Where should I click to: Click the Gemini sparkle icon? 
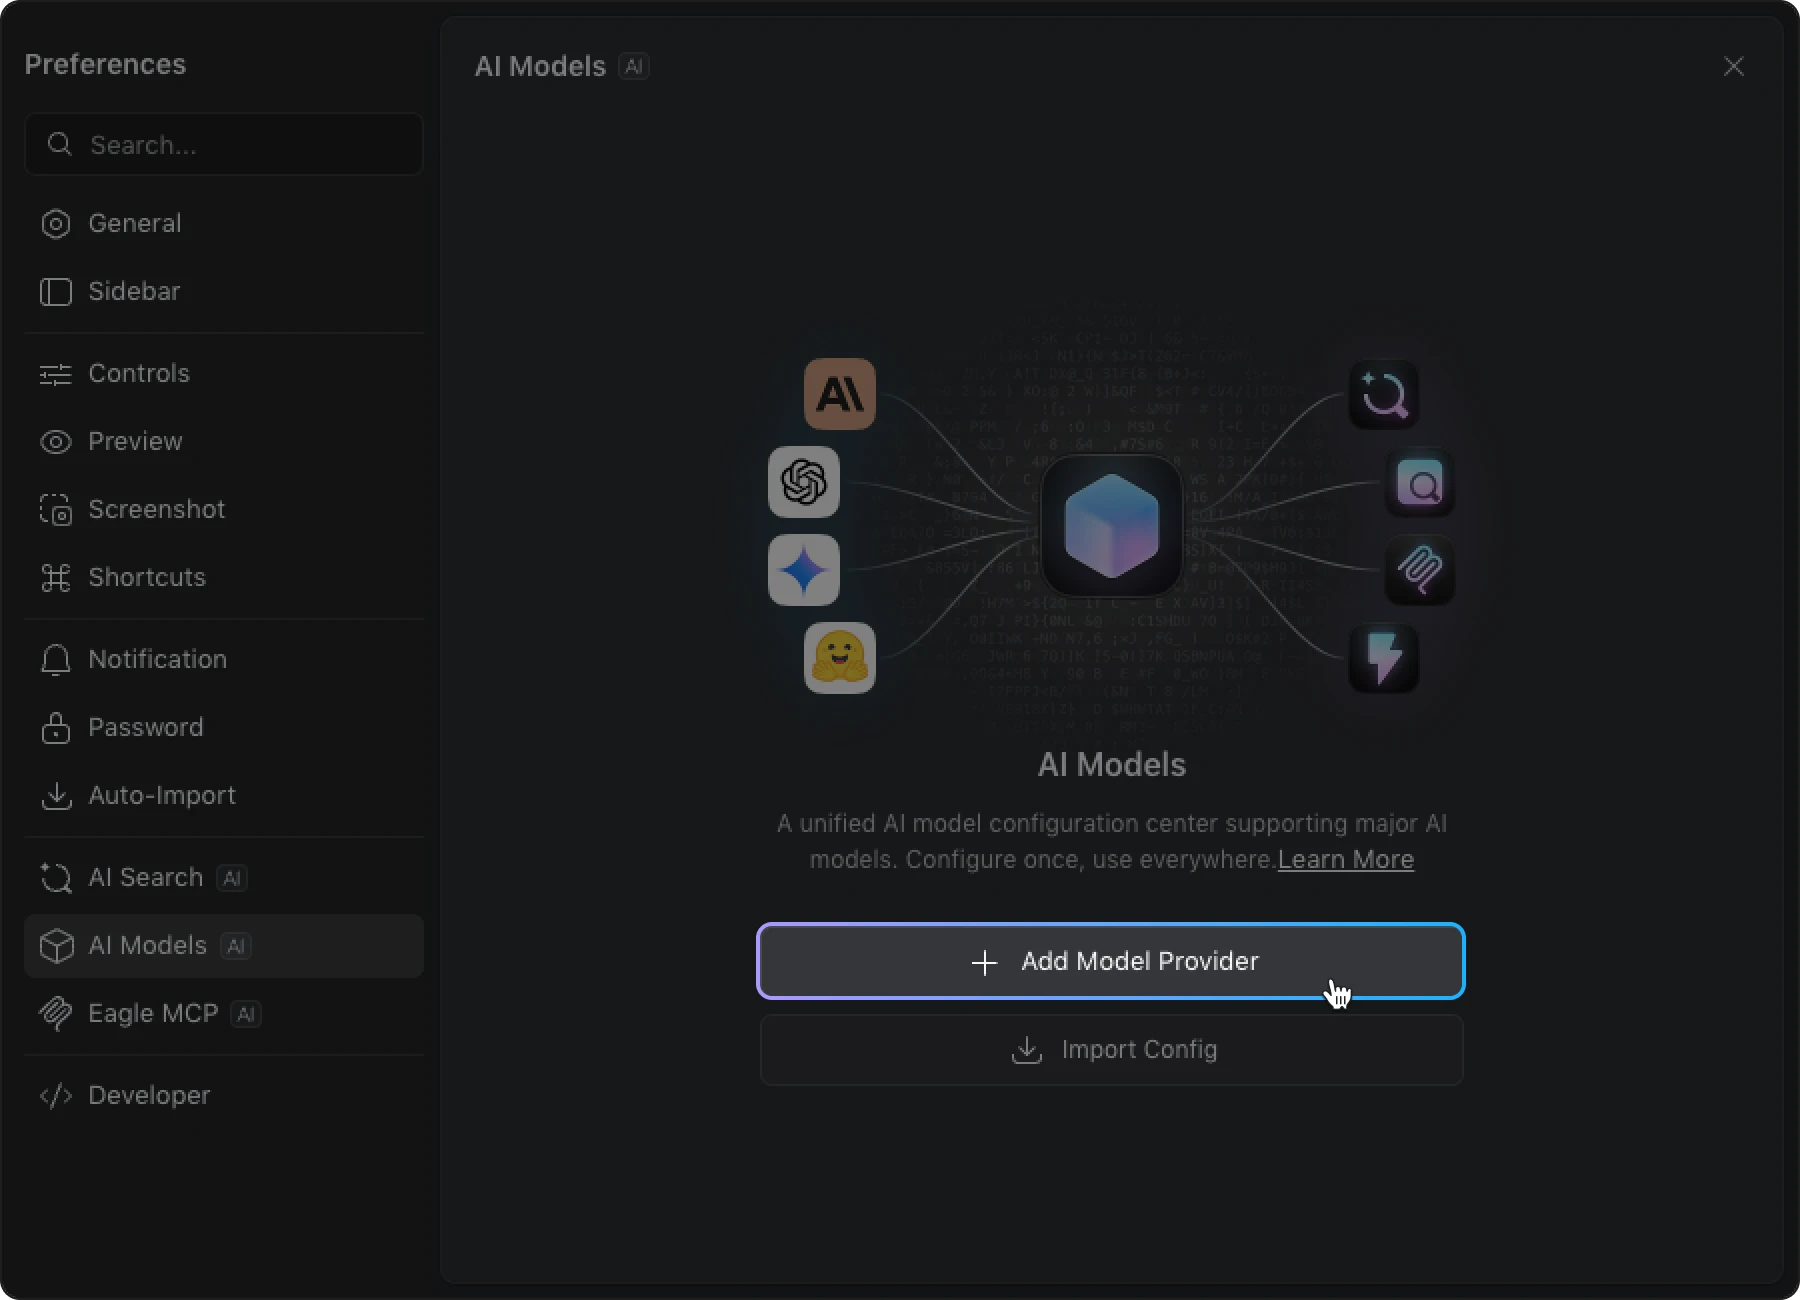point(803,570)
